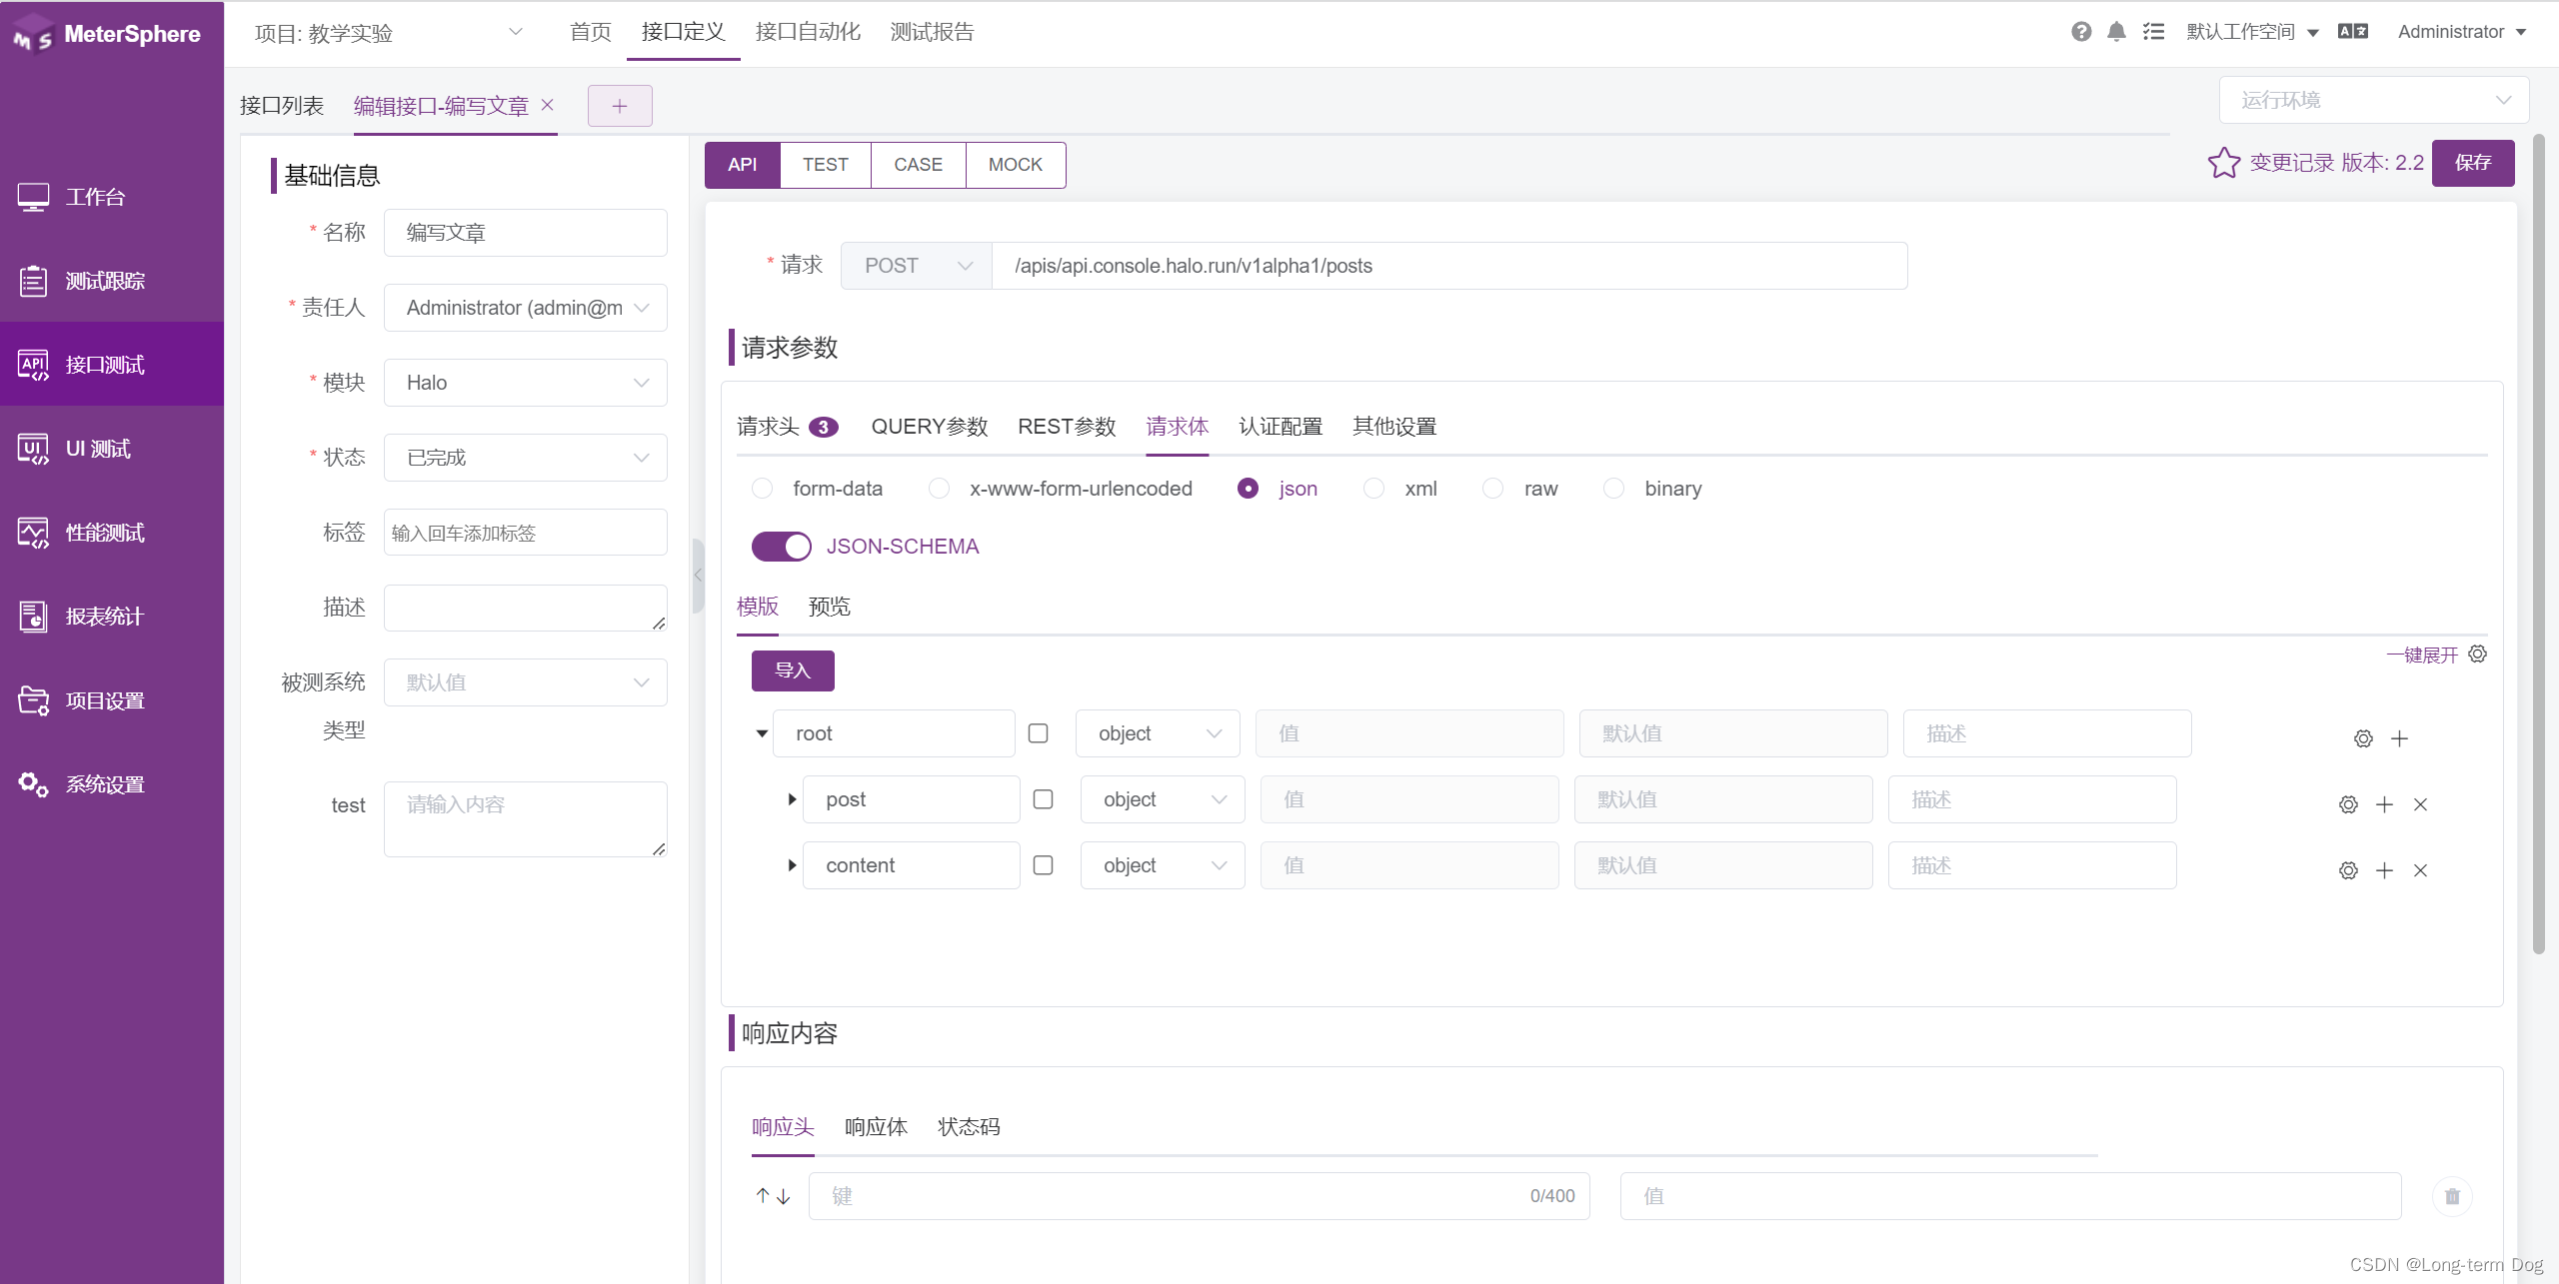This screenshot has width=2559, height=1284.
Task: Click the favorite star icon
Action: pos(2223,163)
